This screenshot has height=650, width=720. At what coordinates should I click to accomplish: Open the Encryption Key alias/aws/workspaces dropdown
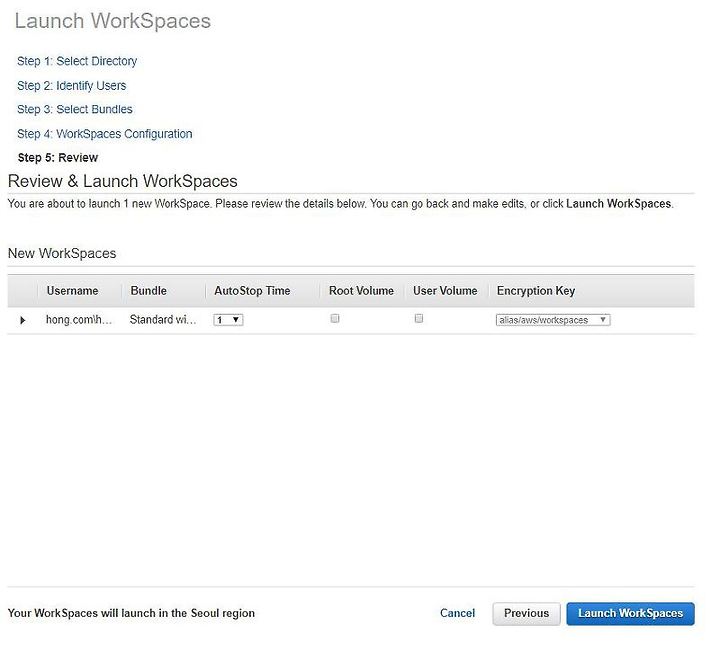point(553,320)
